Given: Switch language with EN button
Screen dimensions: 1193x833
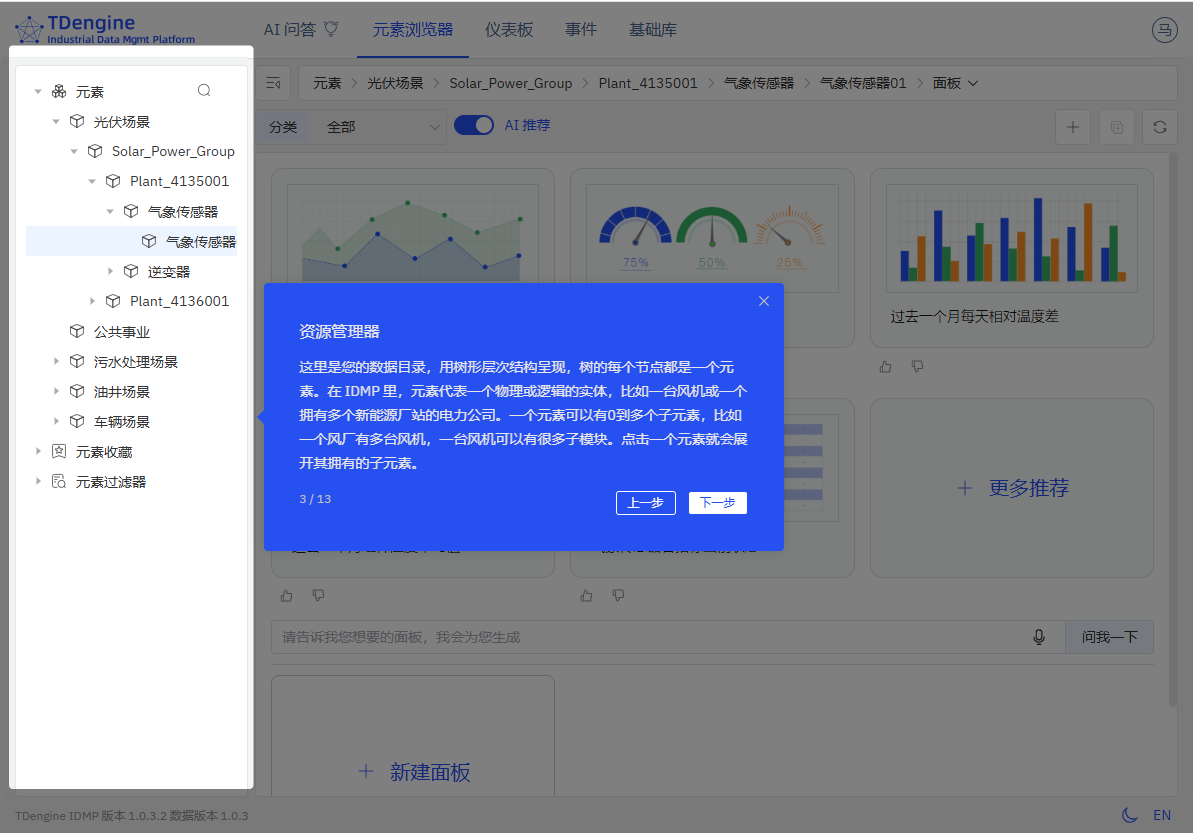Looking at the screenshot, I should coord(1162,815).
